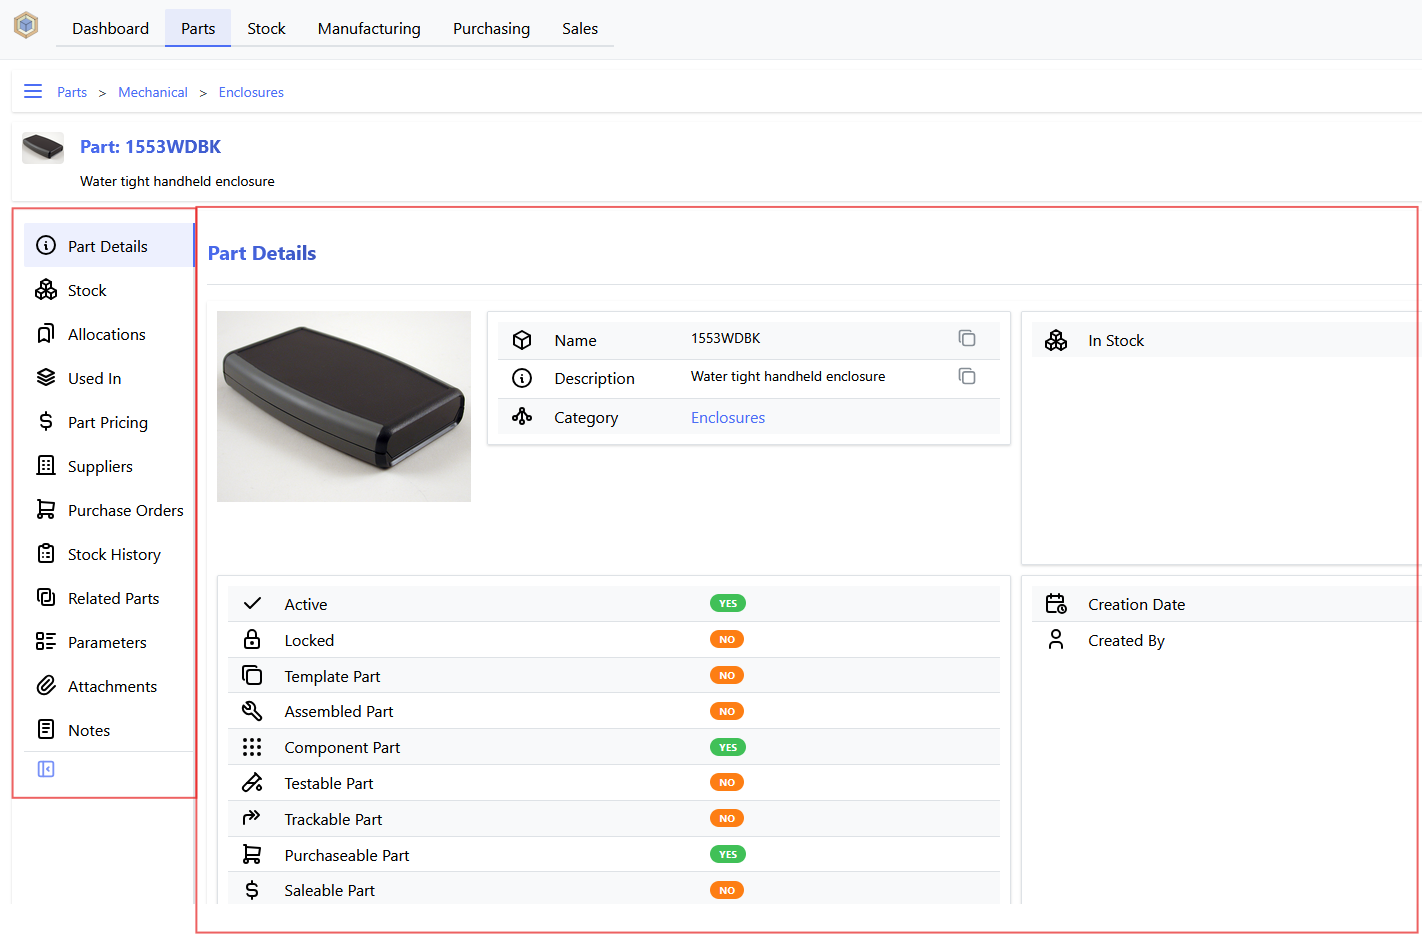Go to Mechanical in breadcrumbs

point(153,92)
